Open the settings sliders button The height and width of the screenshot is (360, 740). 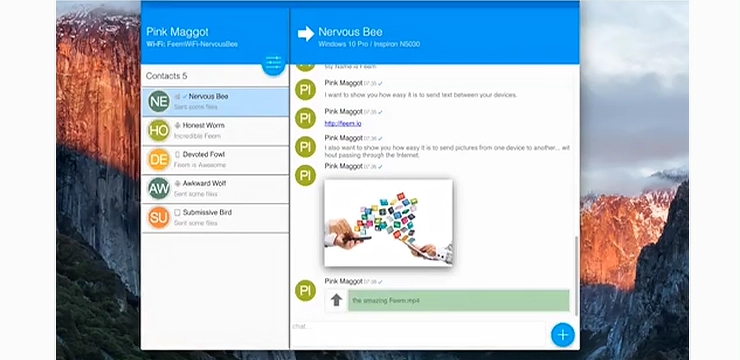(274, 64)
